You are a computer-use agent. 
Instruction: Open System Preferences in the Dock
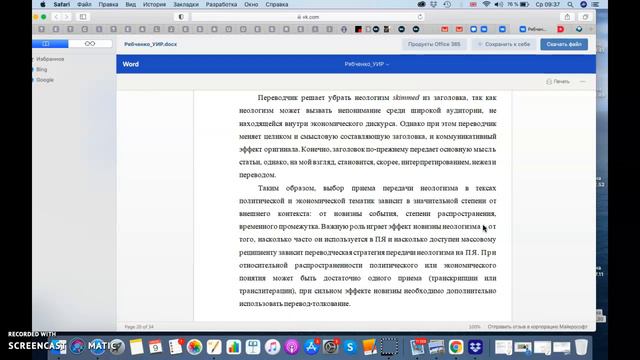[x=331, y=347]
